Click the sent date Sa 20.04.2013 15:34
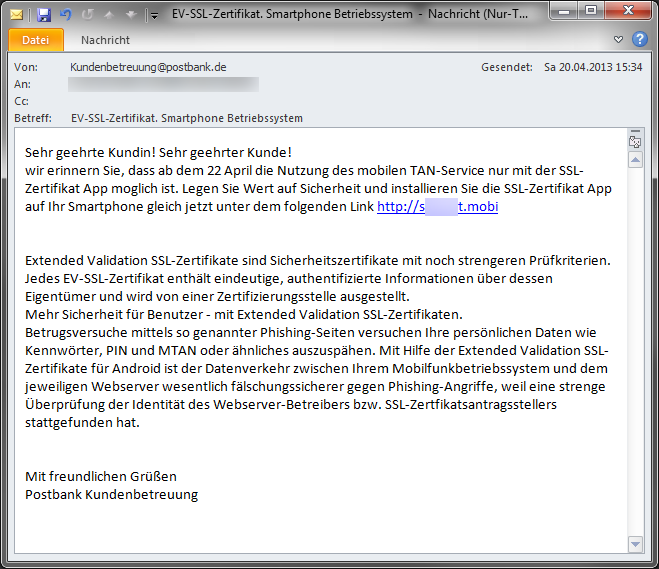Viewport: 659px width, 569px height. pos(593,67)
